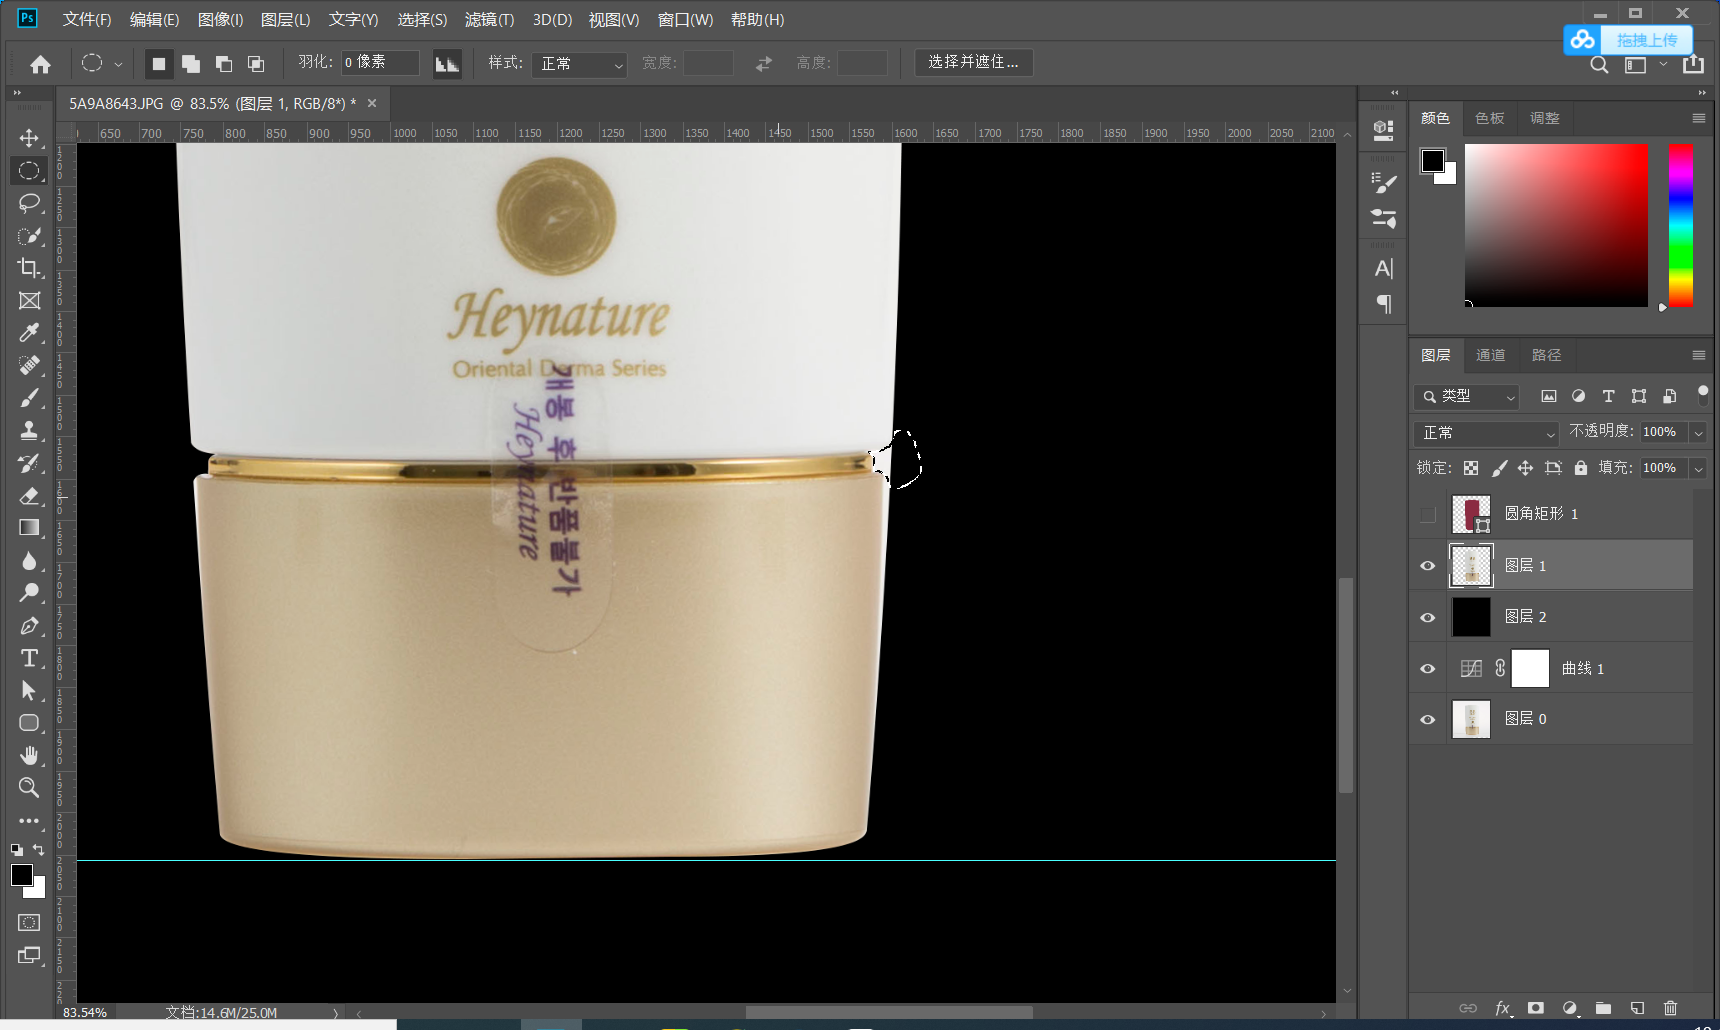
Task: Select the Frame tool
Action: 29,301
